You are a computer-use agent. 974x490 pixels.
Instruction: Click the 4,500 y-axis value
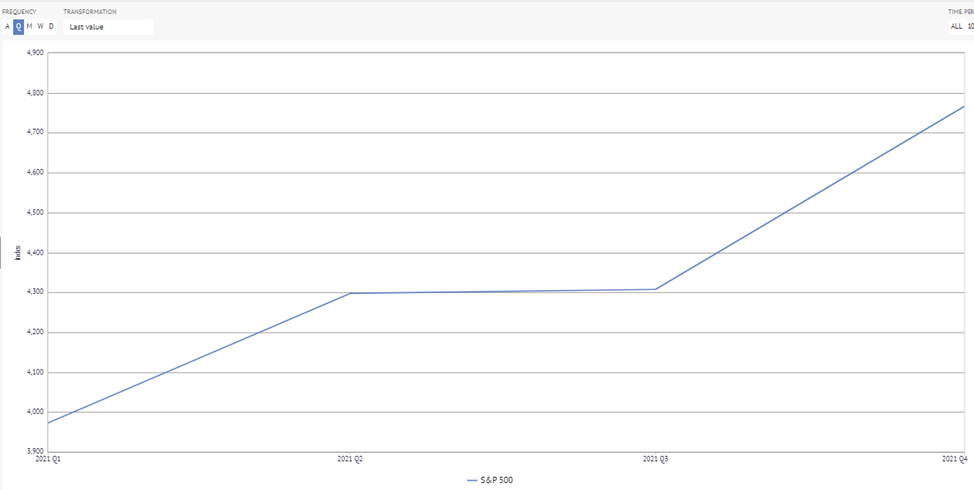click(x=35, y=213)
